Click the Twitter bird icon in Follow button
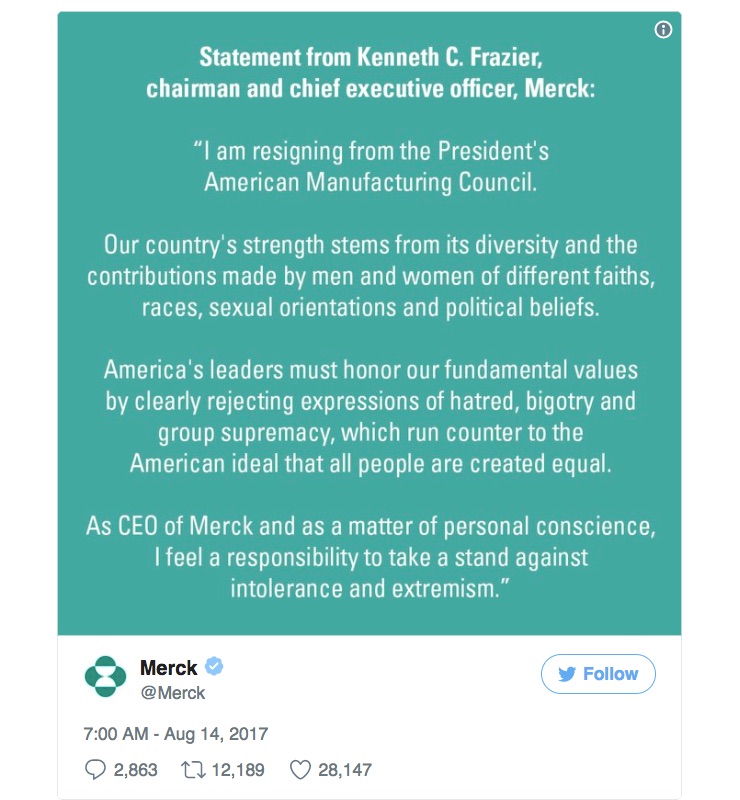The height and width of the screenshot is (800, 740). (x=566, y=674)
